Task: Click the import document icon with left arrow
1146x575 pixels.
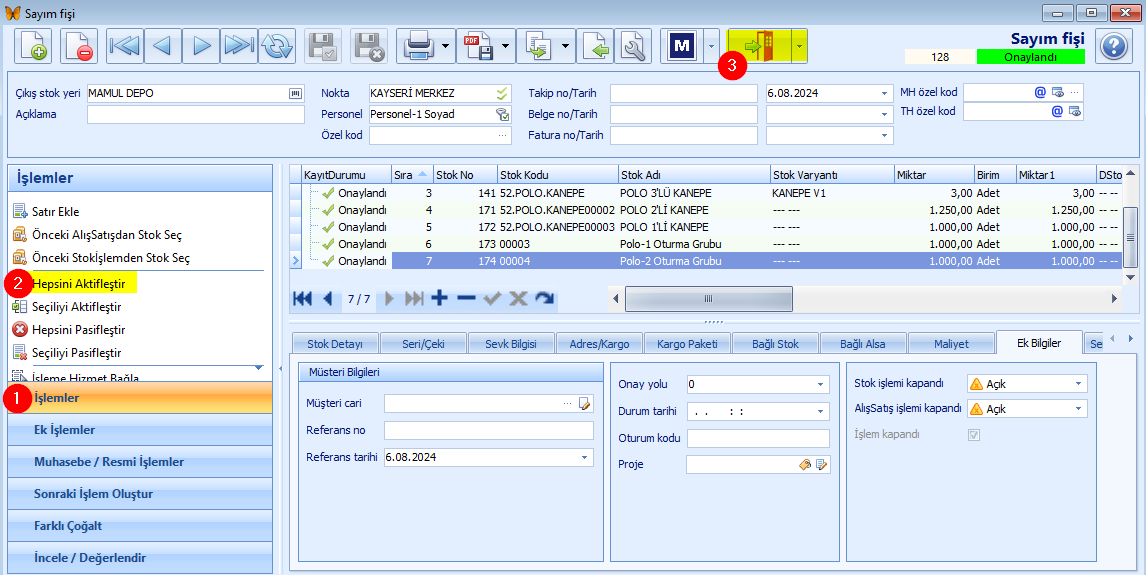Action: coord(596,46)
